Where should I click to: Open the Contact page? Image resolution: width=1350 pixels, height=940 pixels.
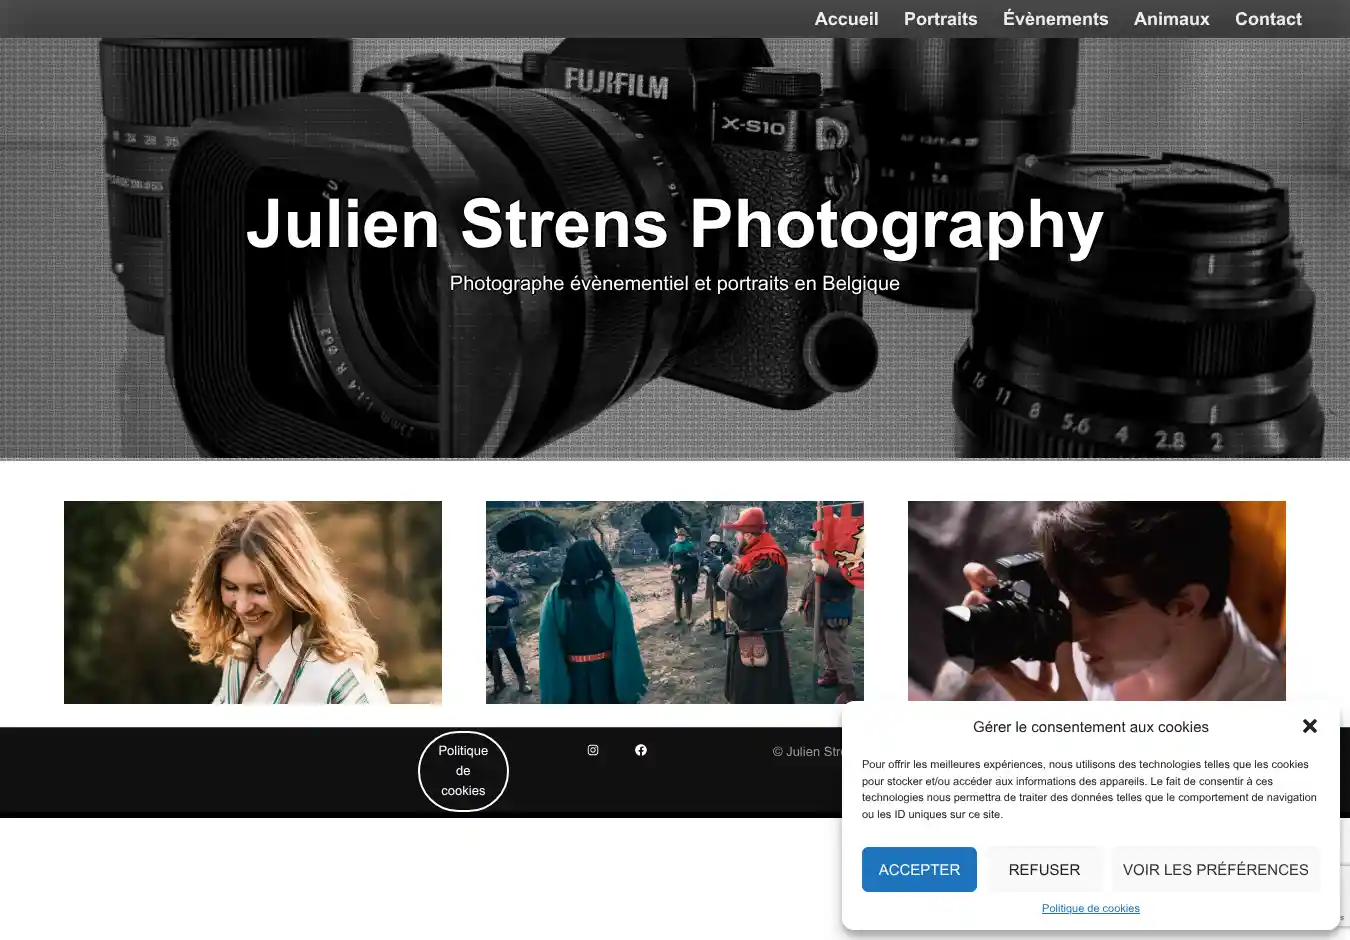point(1267,19)
